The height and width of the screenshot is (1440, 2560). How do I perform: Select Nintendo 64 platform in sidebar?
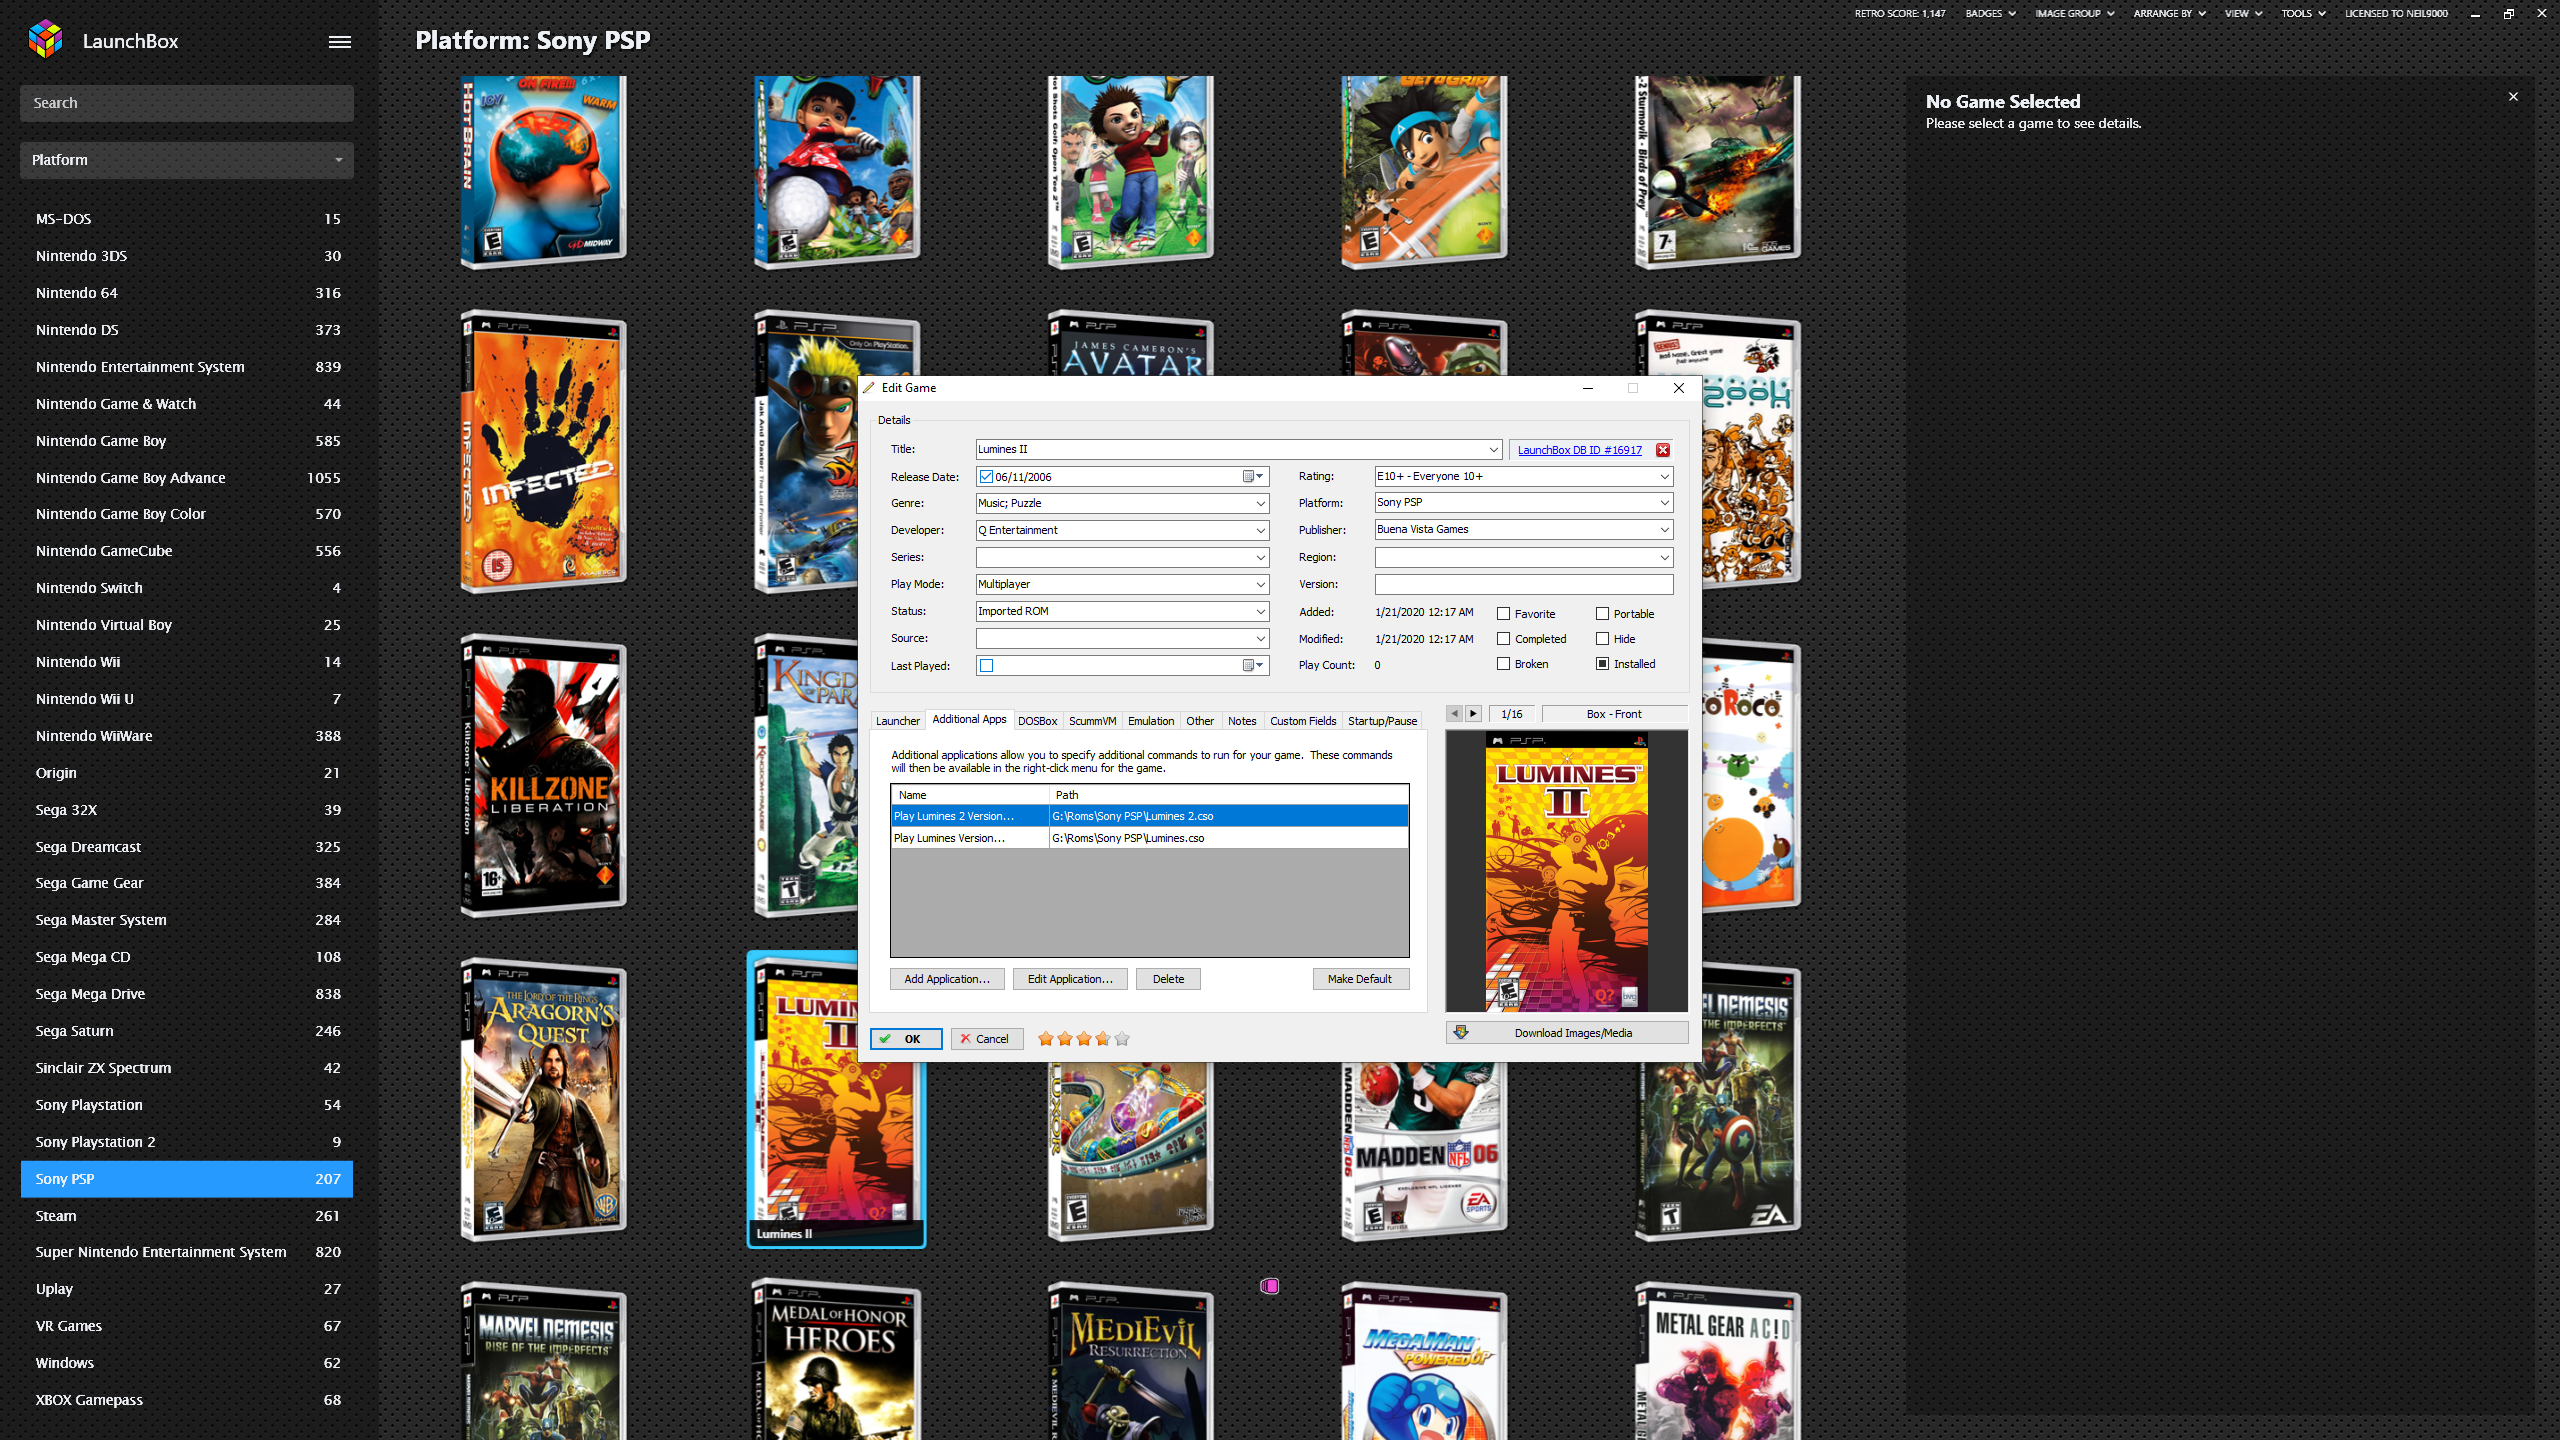tap(187, 293)
